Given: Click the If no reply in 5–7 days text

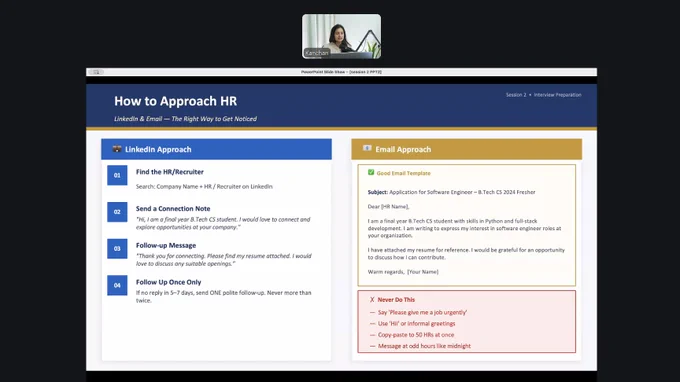Looking at the screenshot, I should click(224, 297).
